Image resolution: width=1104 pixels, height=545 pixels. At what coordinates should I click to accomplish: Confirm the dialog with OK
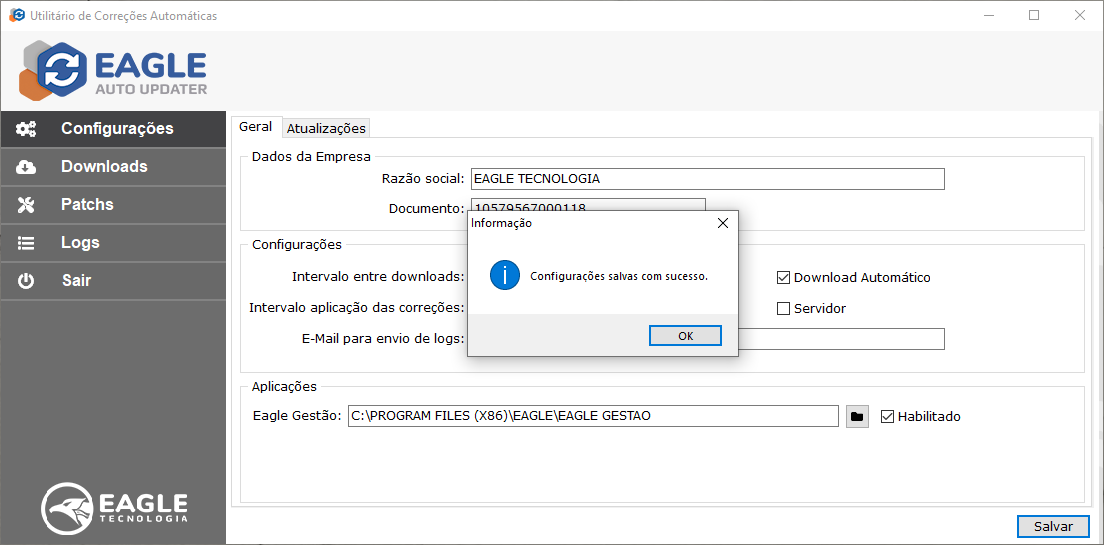685,336
